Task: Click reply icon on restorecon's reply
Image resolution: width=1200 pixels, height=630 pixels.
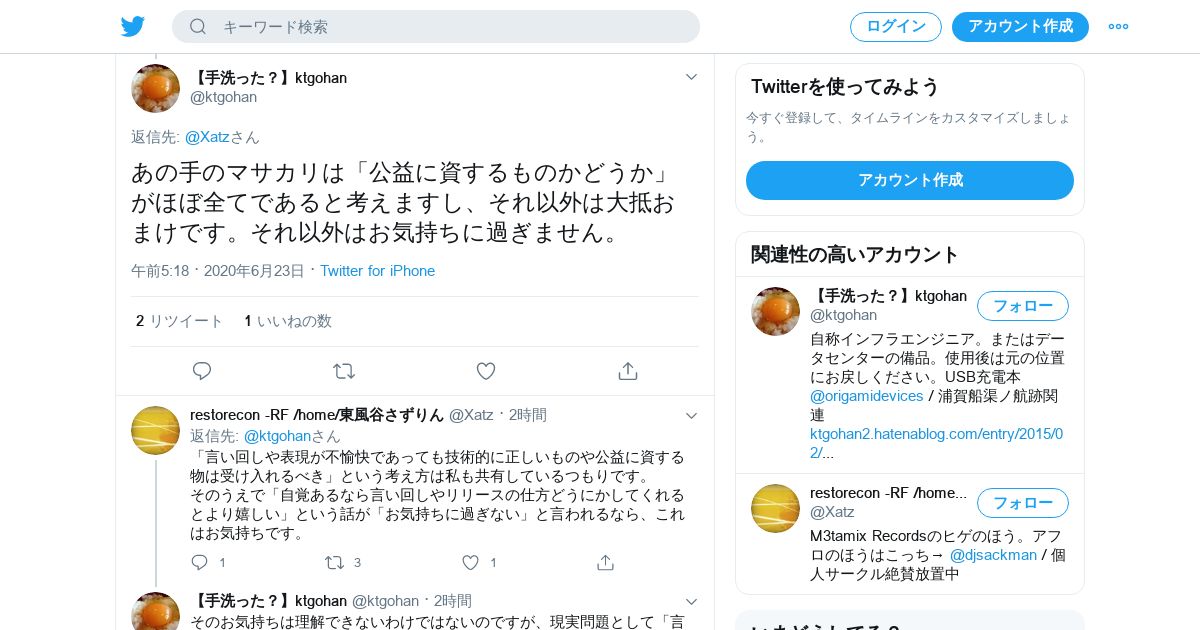Action: pyautogui.click(x=199, y=562)
